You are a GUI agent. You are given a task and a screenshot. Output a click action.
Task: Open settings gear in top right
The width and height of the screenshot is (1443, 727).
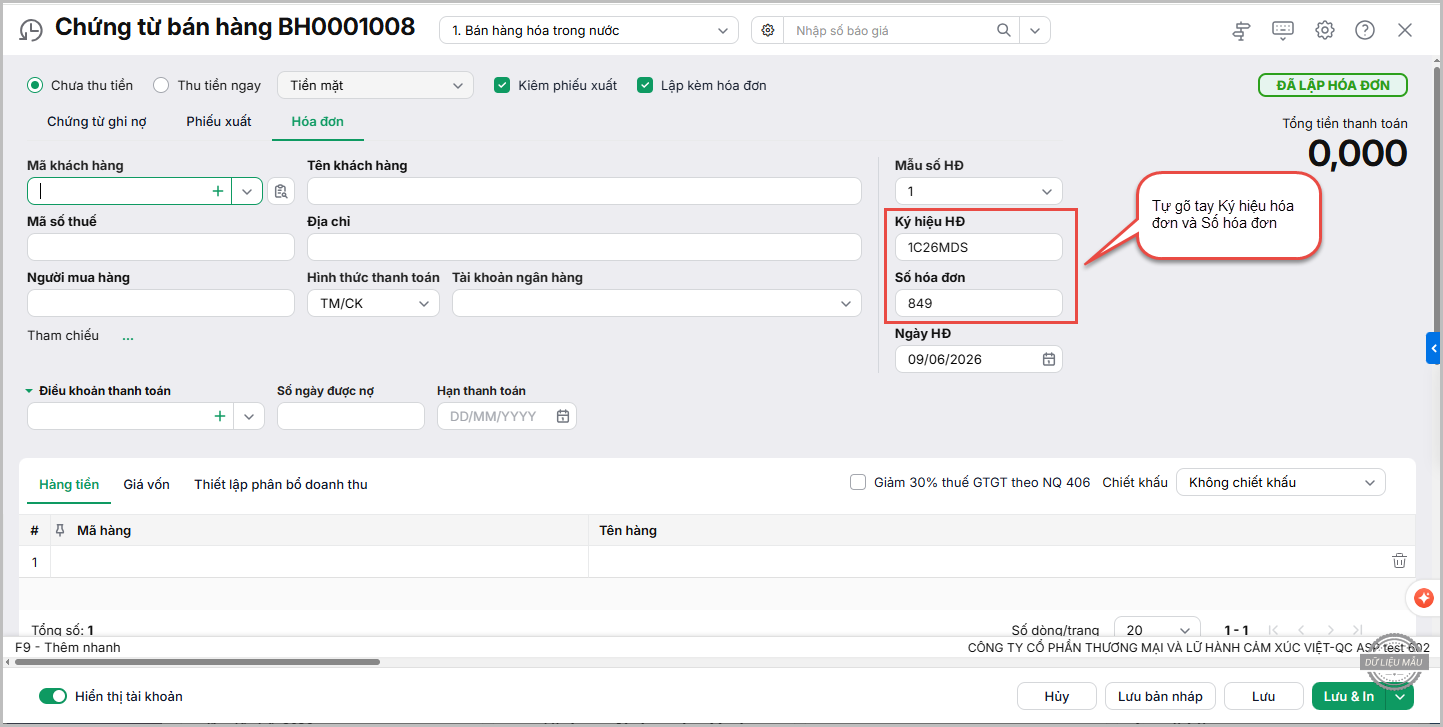point(1325,30)
